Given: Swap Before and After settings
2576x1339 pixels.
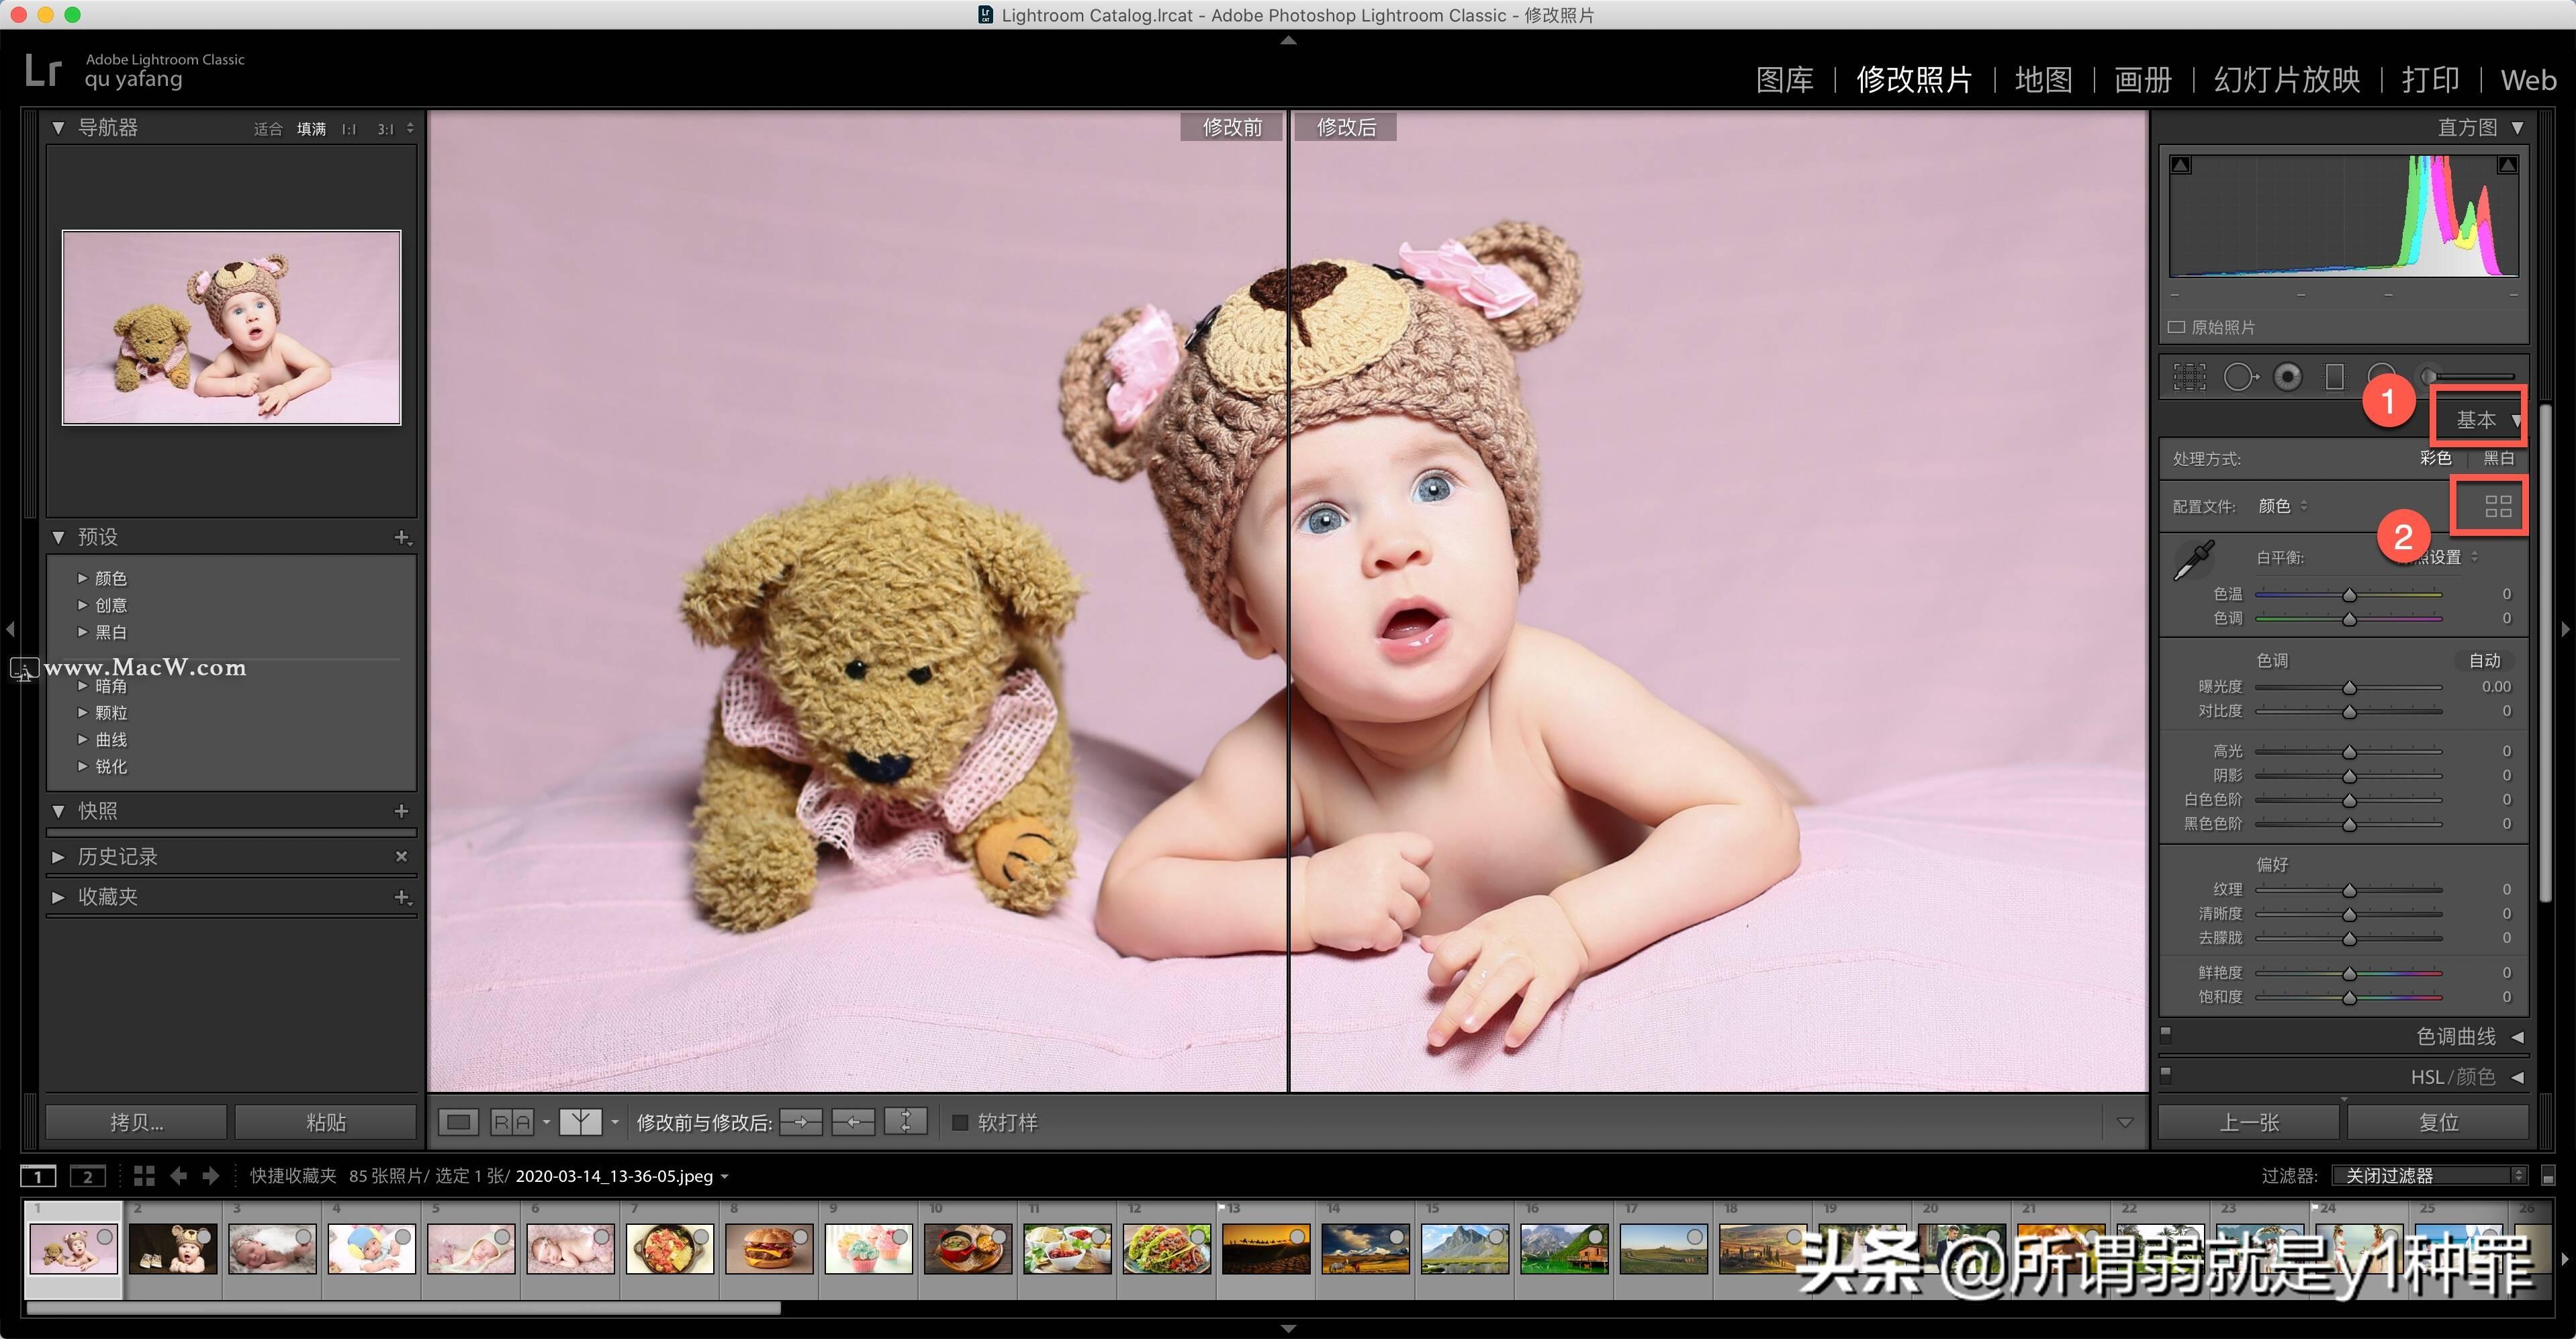Looking at the screenshot, I should [x=905, y=1122].
